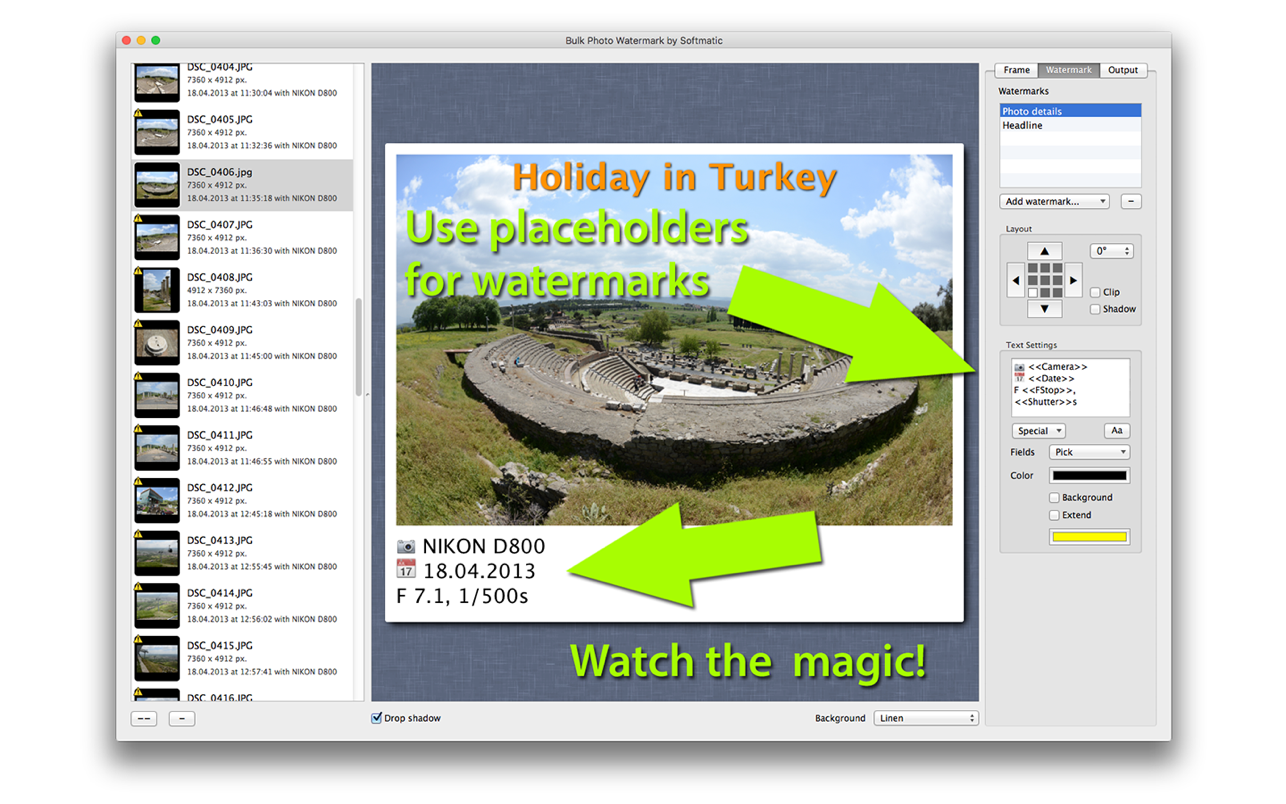Open the Fields Pick dropdown
Viewport: 1286px width, 804px height.
pos(1089,452)
